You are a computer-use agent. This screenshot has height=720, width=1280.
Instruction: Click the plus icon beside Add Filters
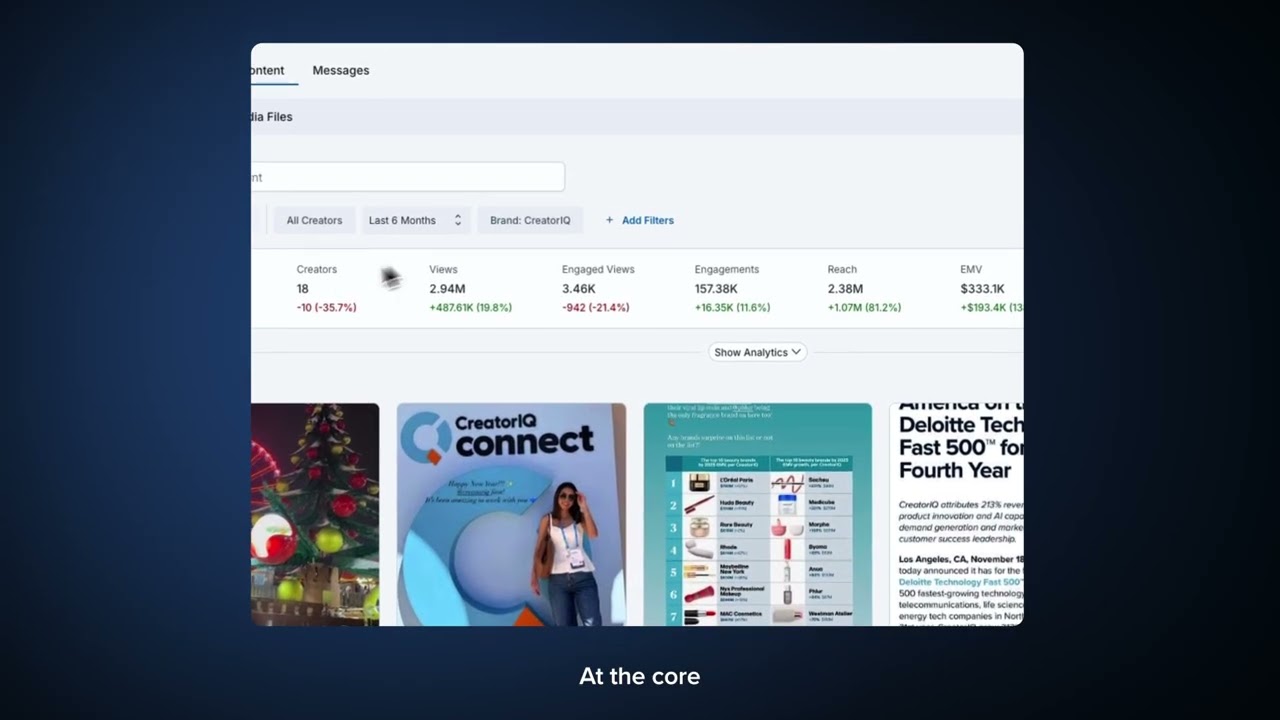[610, 220]
